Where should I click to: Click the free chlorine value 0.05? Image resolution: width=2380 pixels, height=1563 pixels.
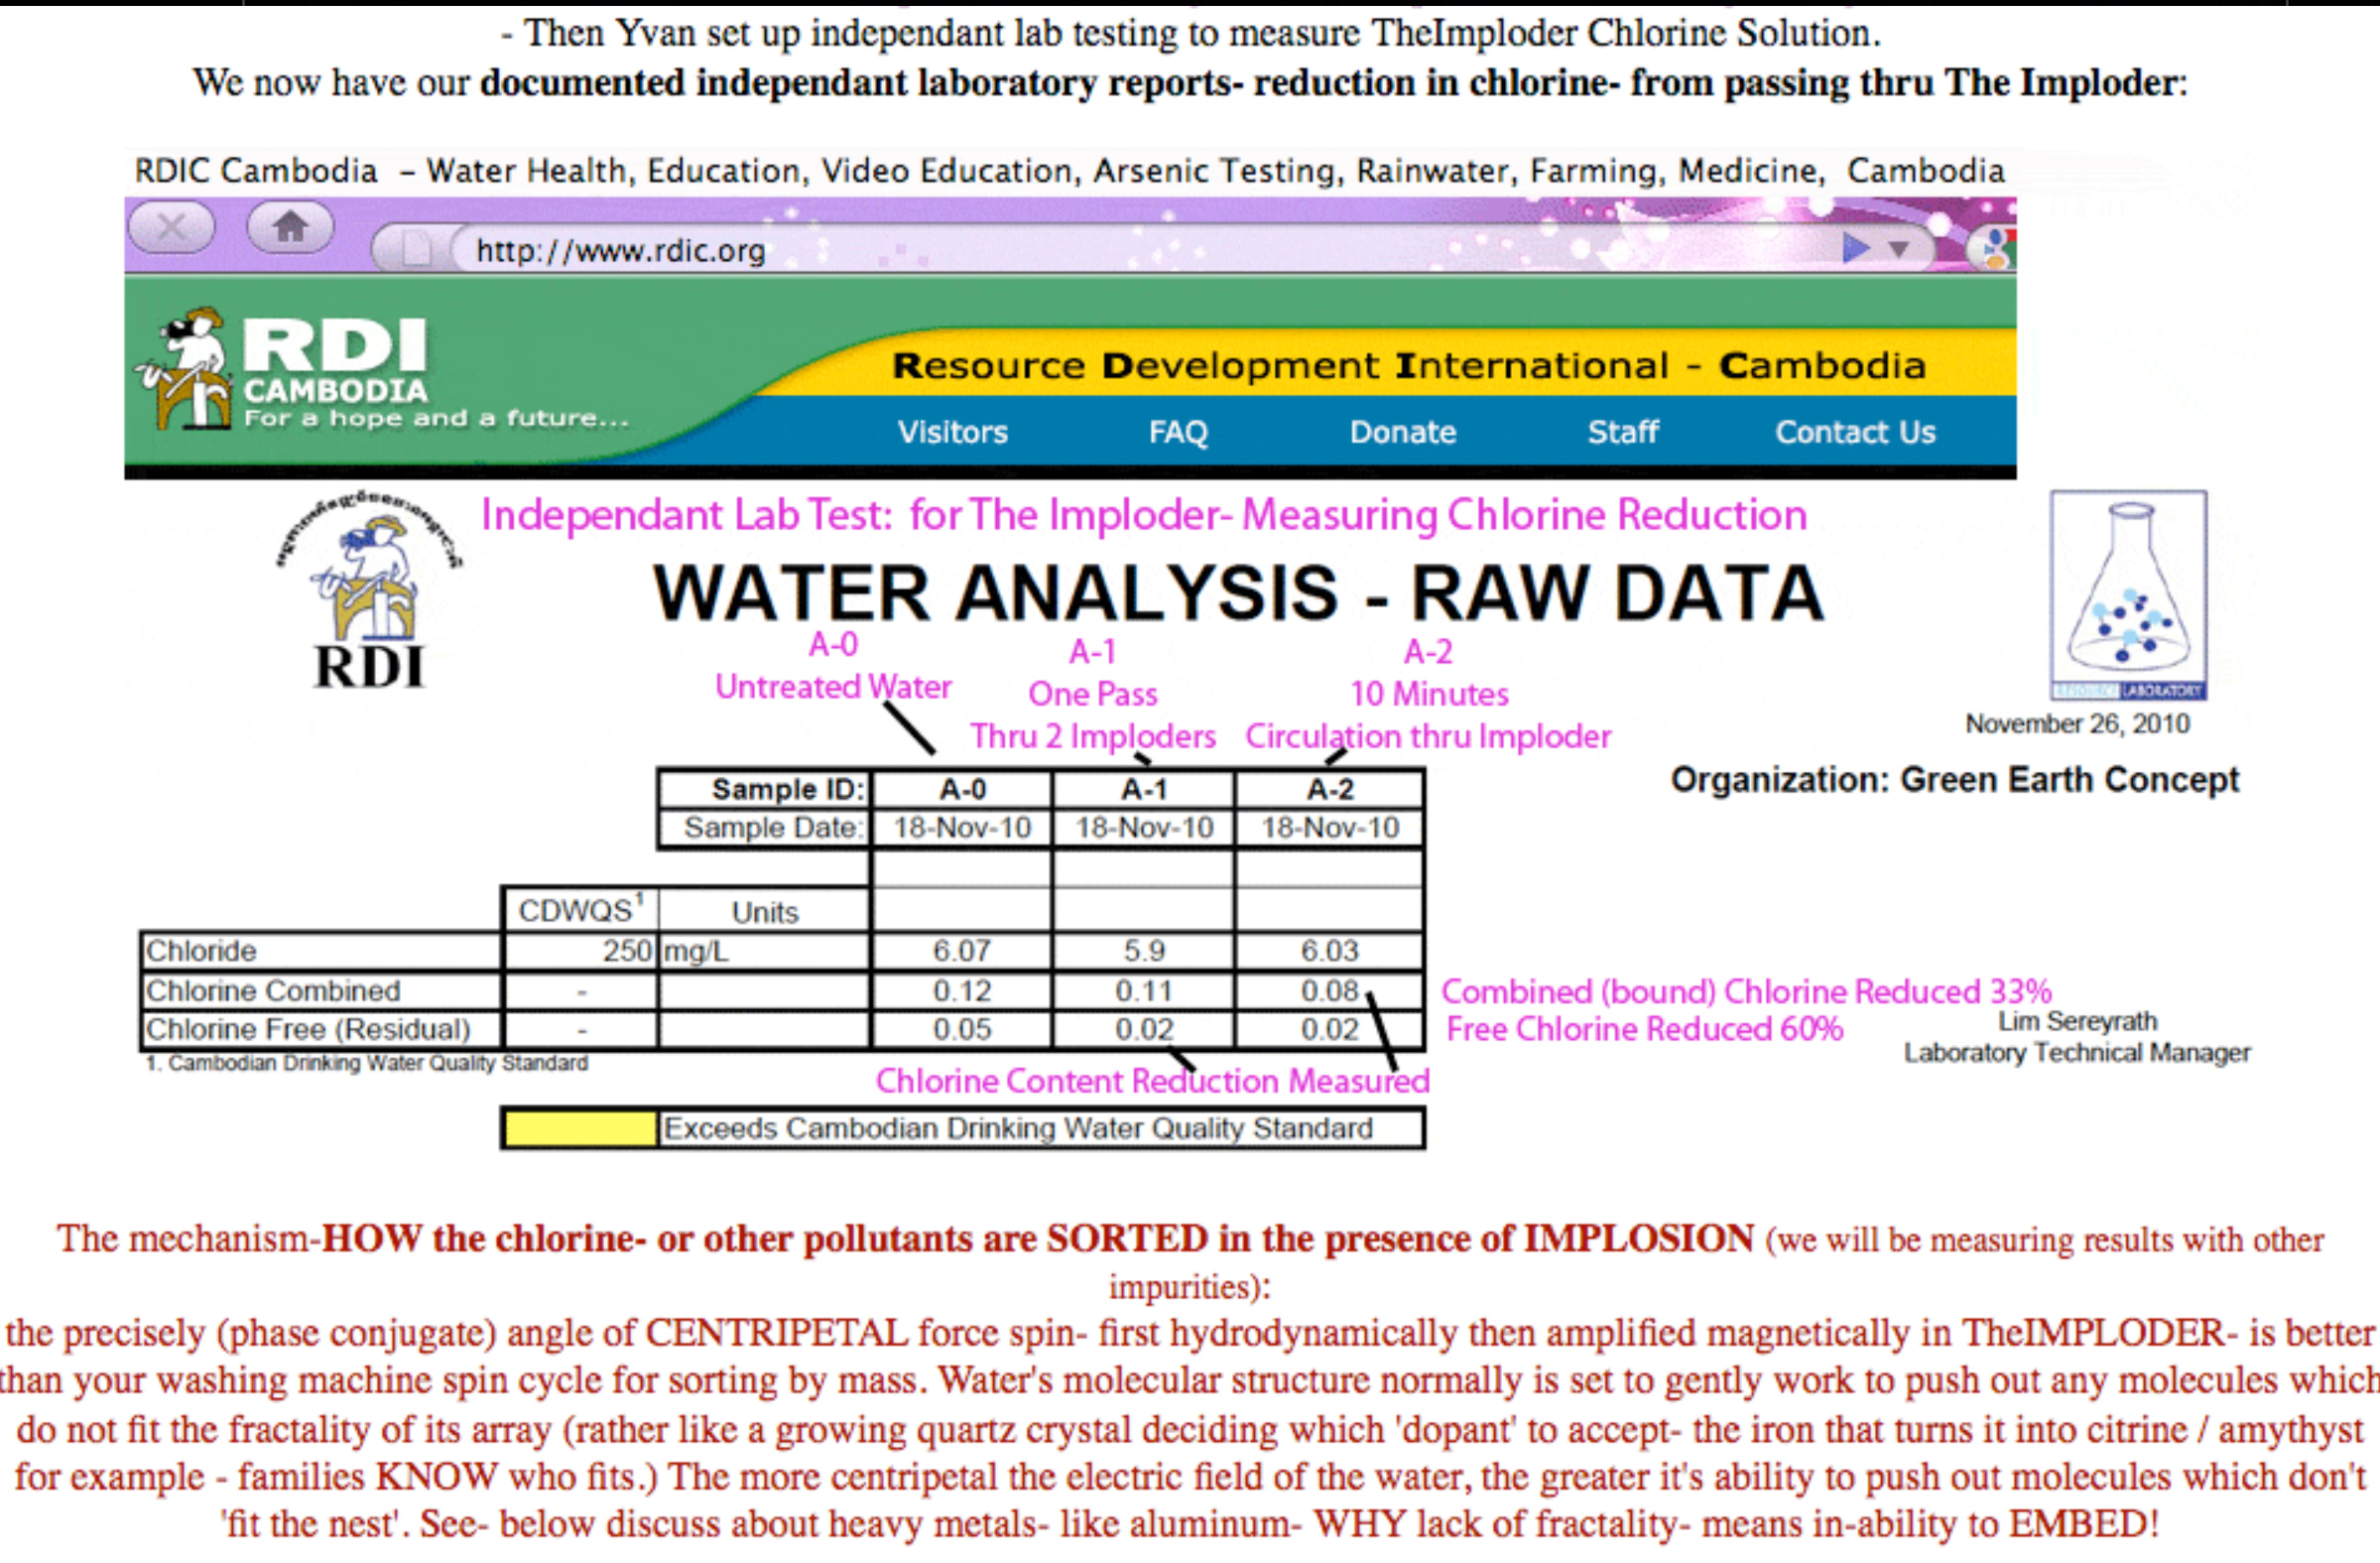tap(962, 1030)
